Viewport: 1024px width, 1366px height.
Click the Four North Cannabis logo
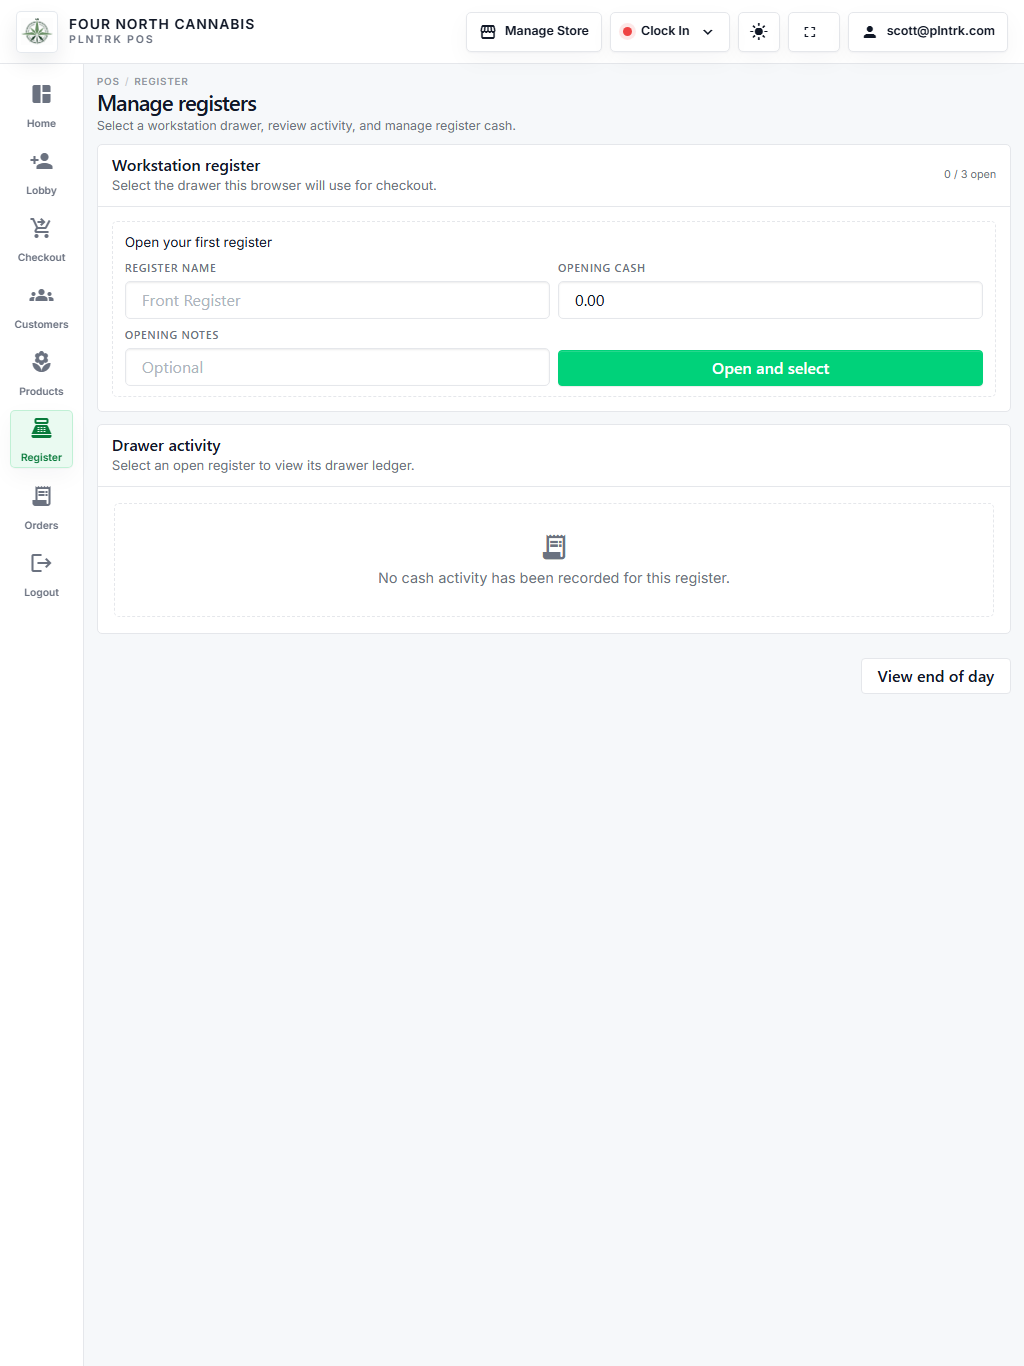[37, 32]
